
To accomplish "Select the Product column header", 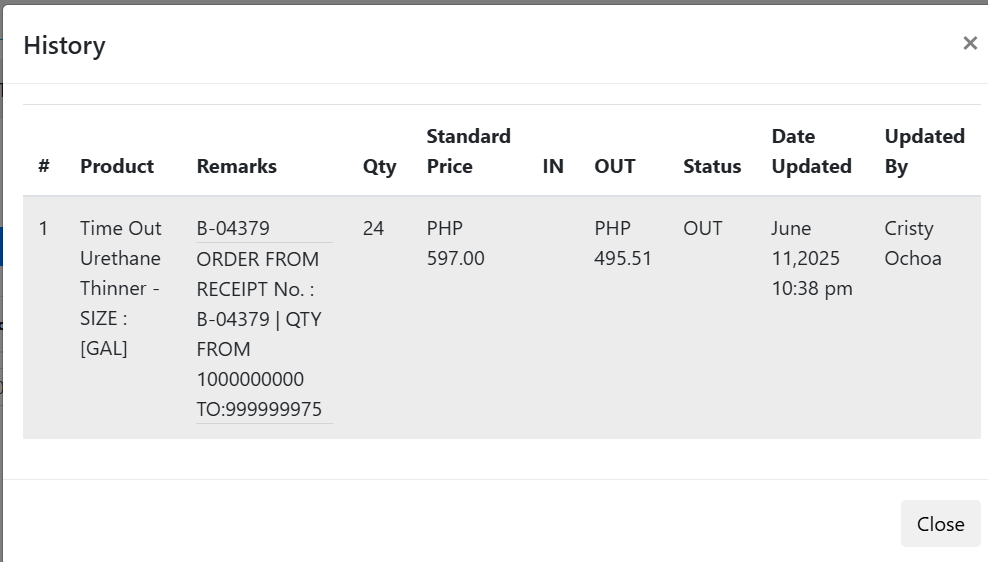I will tap(117, 166).
